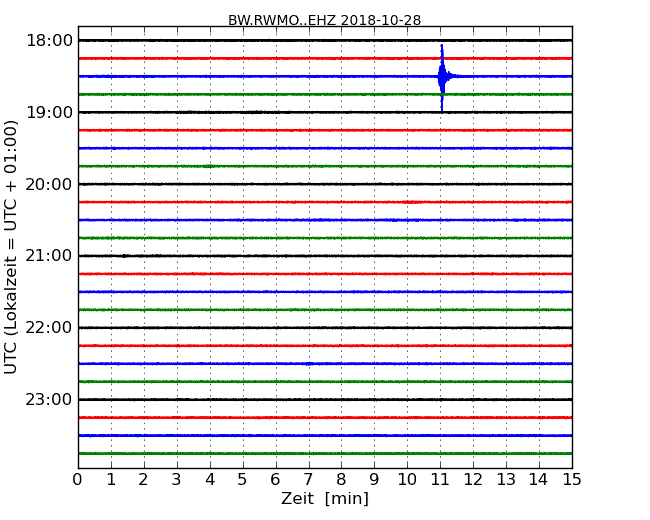Screen dimensions: 650x520
Task: Click the blue seismic event spike
Action: (x=442, y=77)
